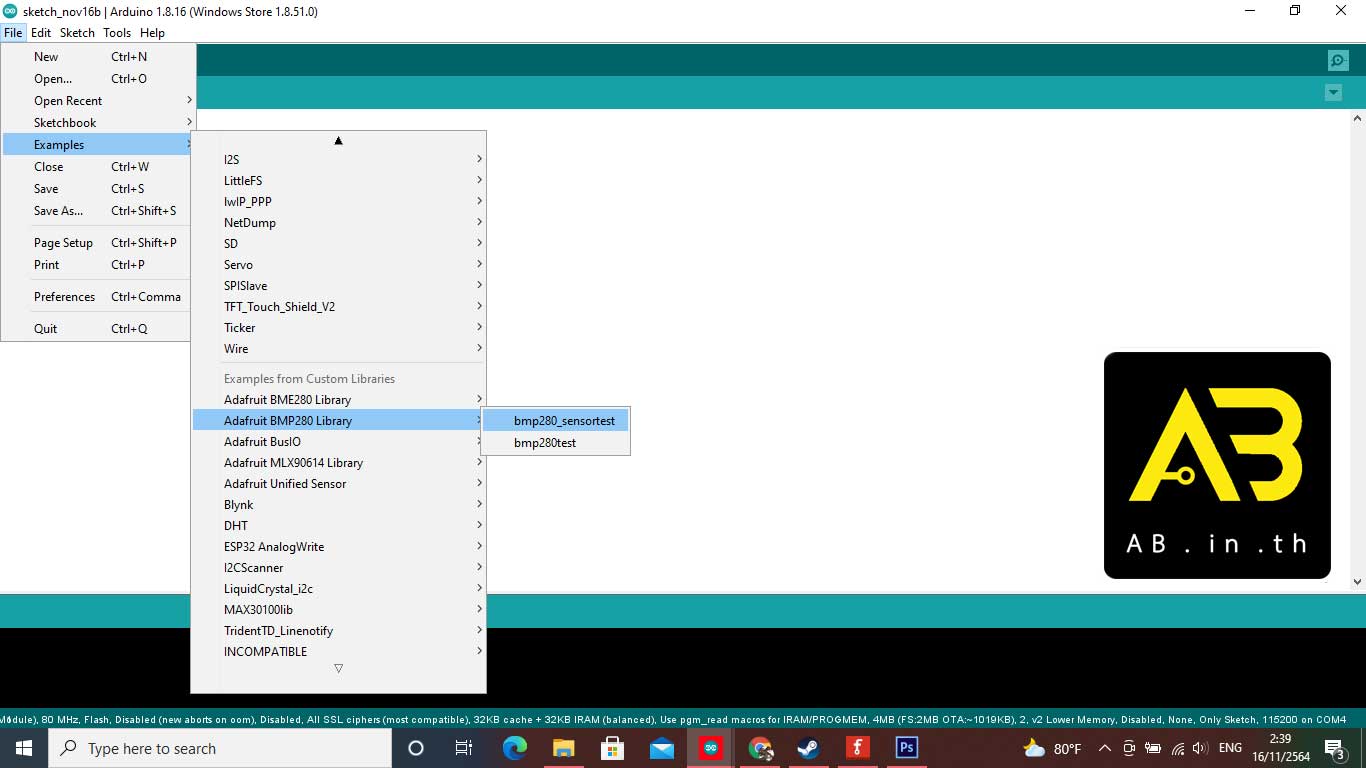Expand the SD examples submenu

point(338,244)
